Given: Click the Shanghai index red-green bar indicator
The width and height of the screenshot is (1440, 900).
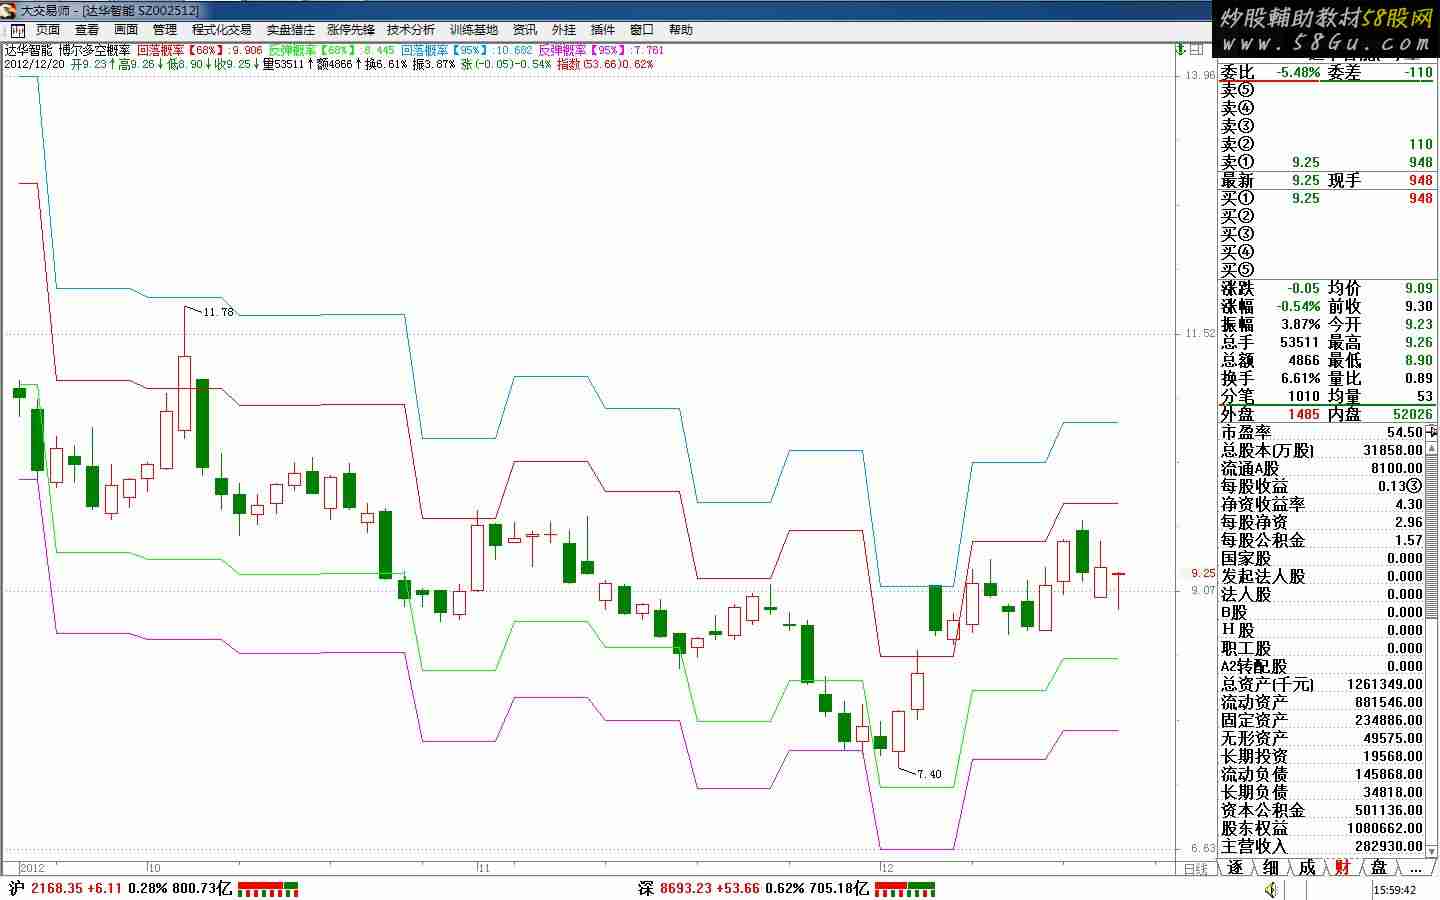Looking at the screenshot, I should coord(267,888).
